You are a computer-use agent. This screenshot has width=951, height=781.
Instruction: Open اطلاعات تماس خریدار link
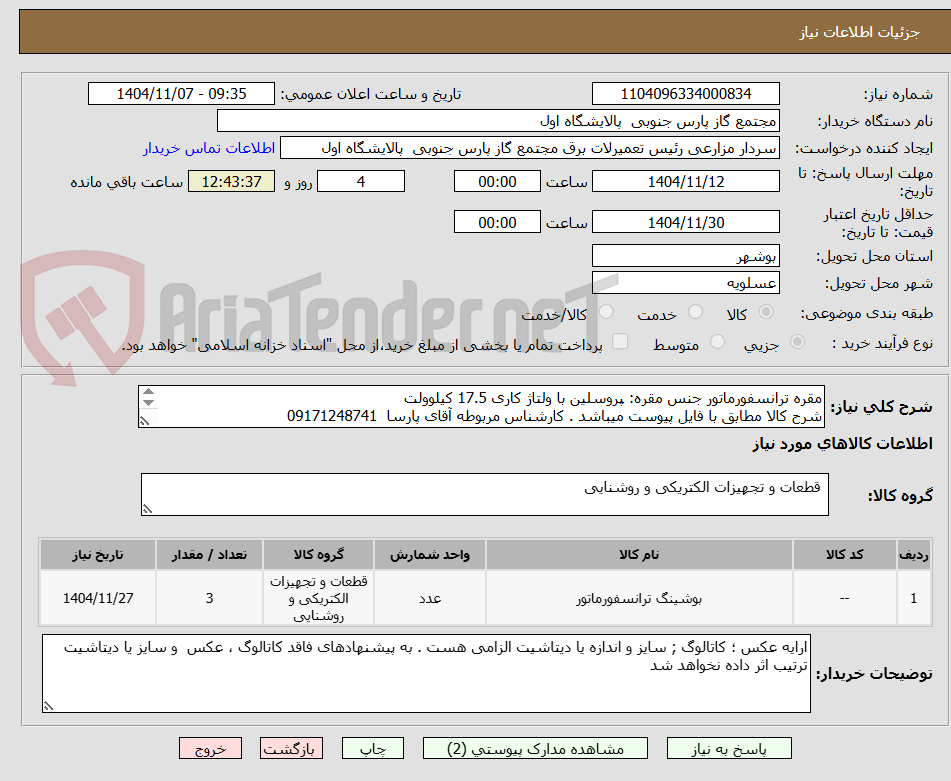(x=209, y=148)
